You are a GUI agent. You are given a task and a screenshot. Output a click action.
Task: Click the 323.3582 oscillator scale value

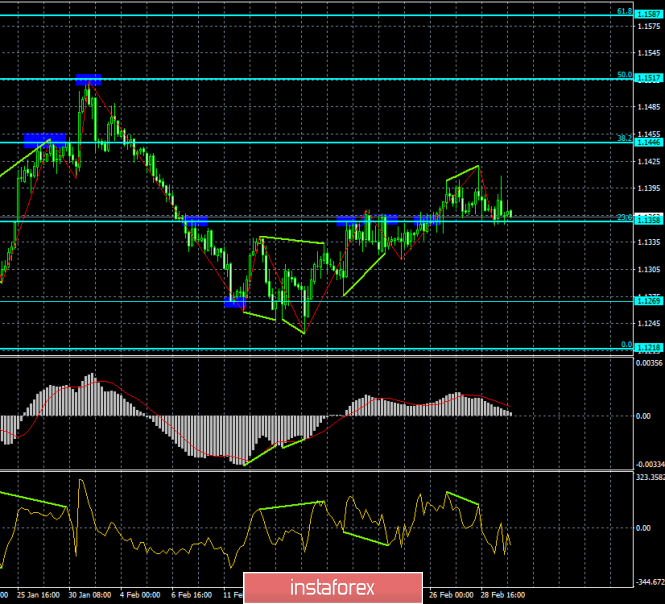click(649, 479)
